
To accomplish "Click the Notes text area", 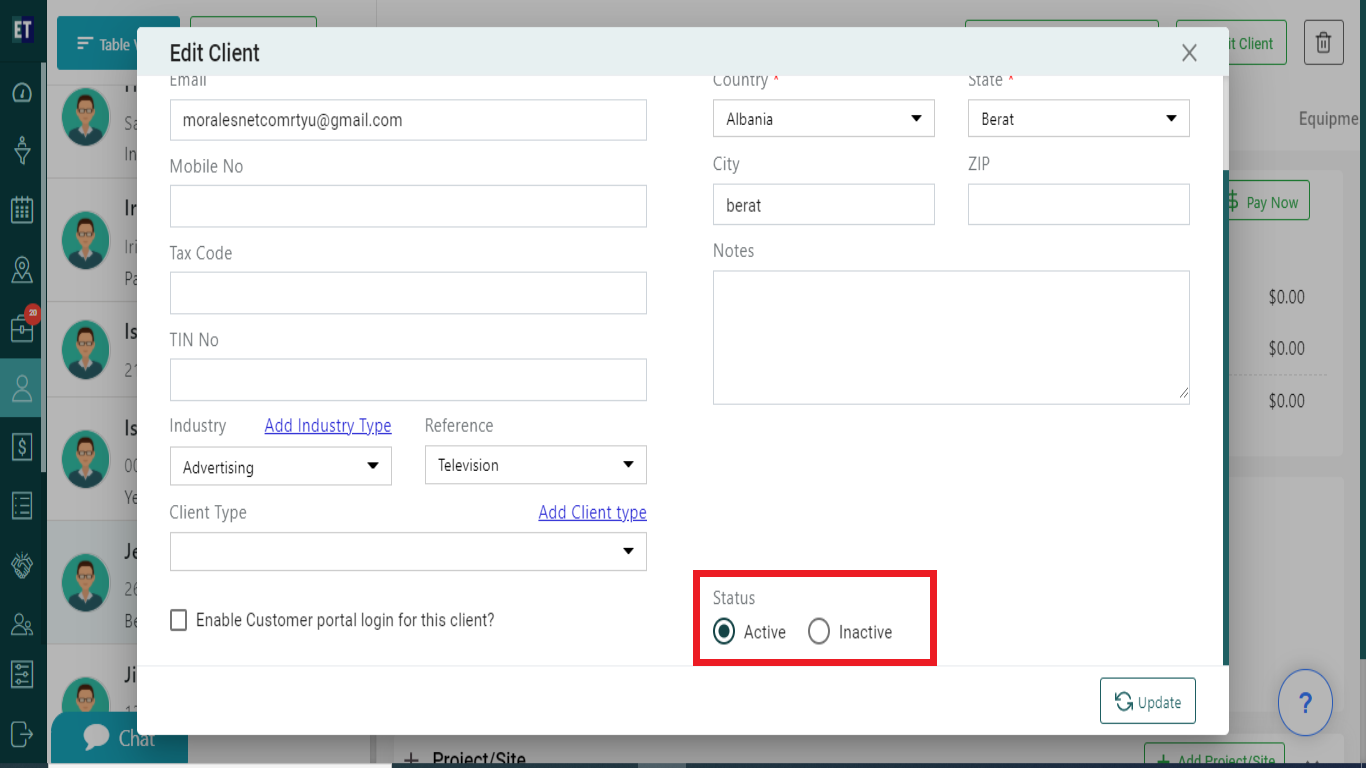I will coord(951,337).
